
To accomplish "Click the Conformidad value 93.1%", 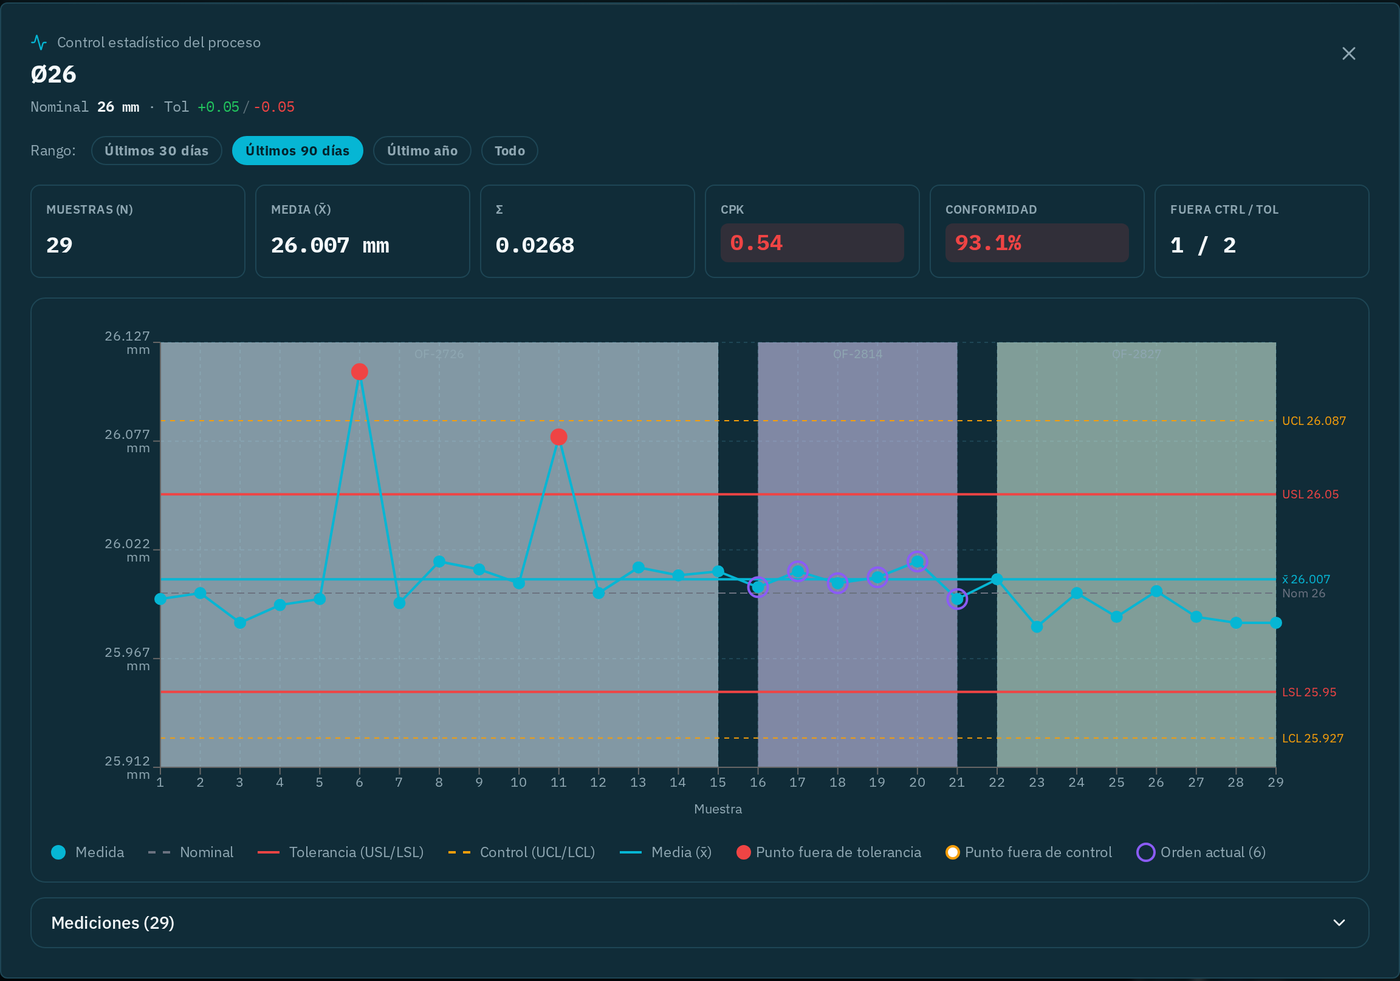I will [1037, 243].
